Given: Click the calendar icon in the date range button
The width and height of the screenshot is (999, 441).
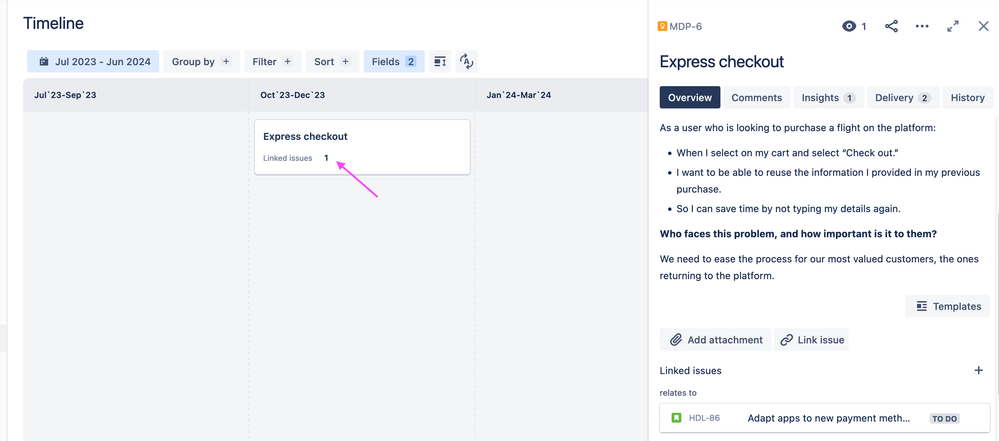Looking at the screenshot, I should [x=44, y=62].
